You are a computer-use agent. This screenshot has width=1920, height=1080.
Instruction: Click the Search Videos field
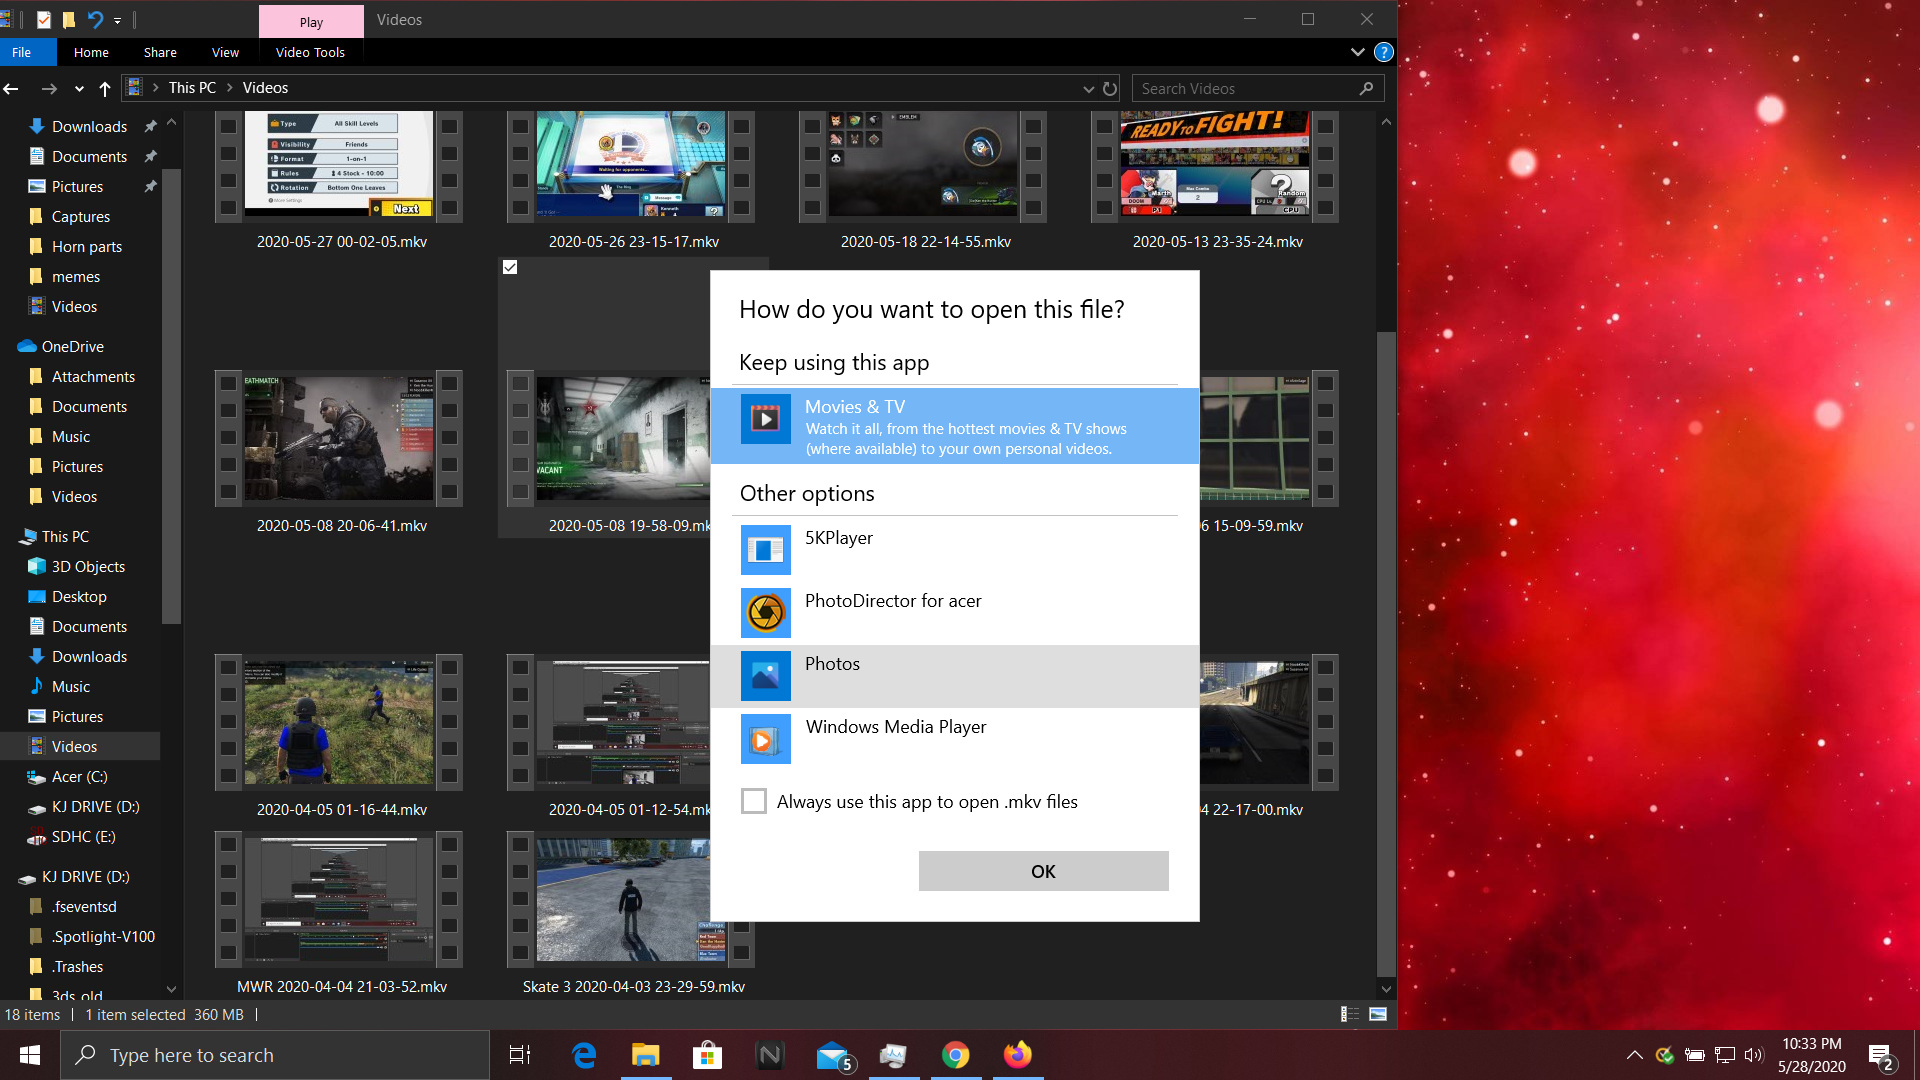(1258, 88)
